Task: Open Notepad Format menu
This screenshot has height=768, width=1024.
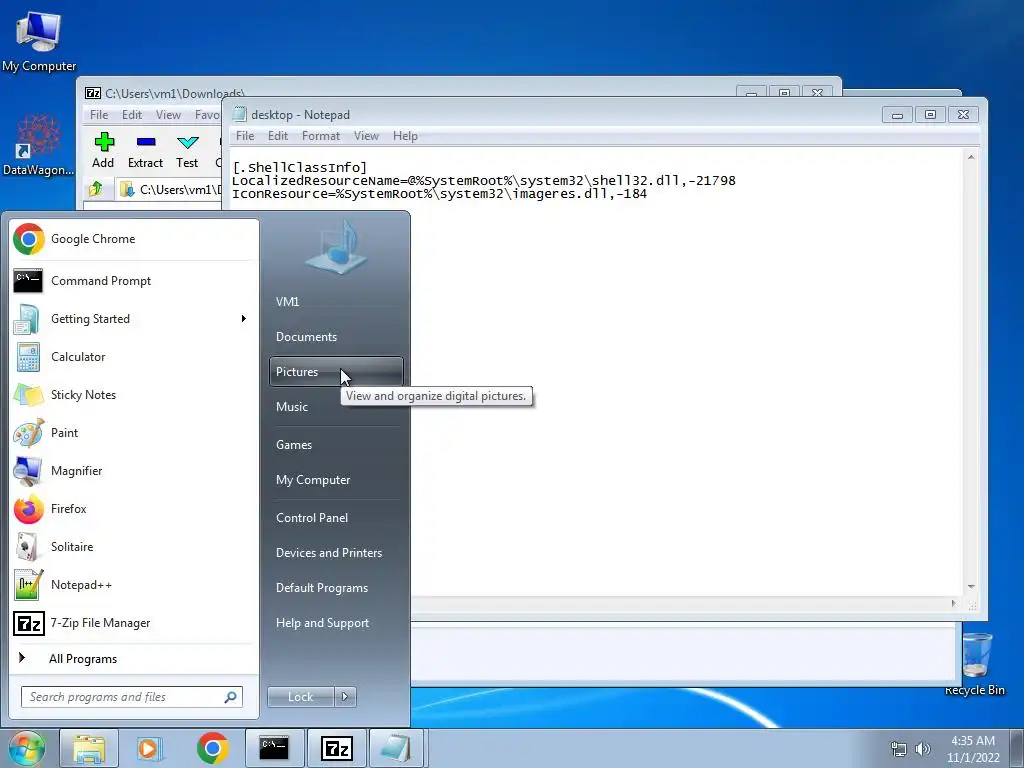Action: [321, 136]
